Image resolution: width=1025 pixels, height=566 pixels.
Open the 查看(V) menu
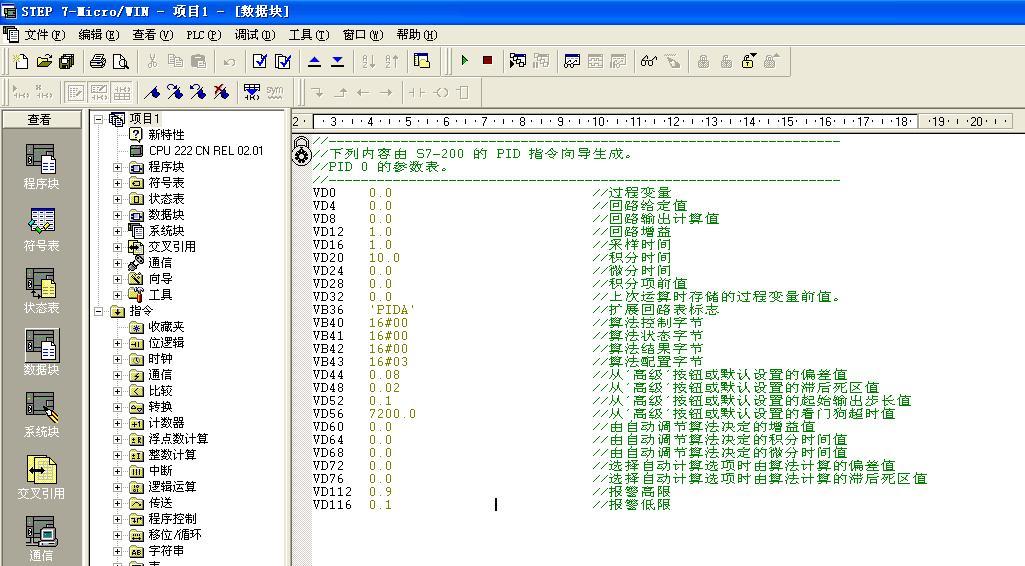click(x=152, y=35)
